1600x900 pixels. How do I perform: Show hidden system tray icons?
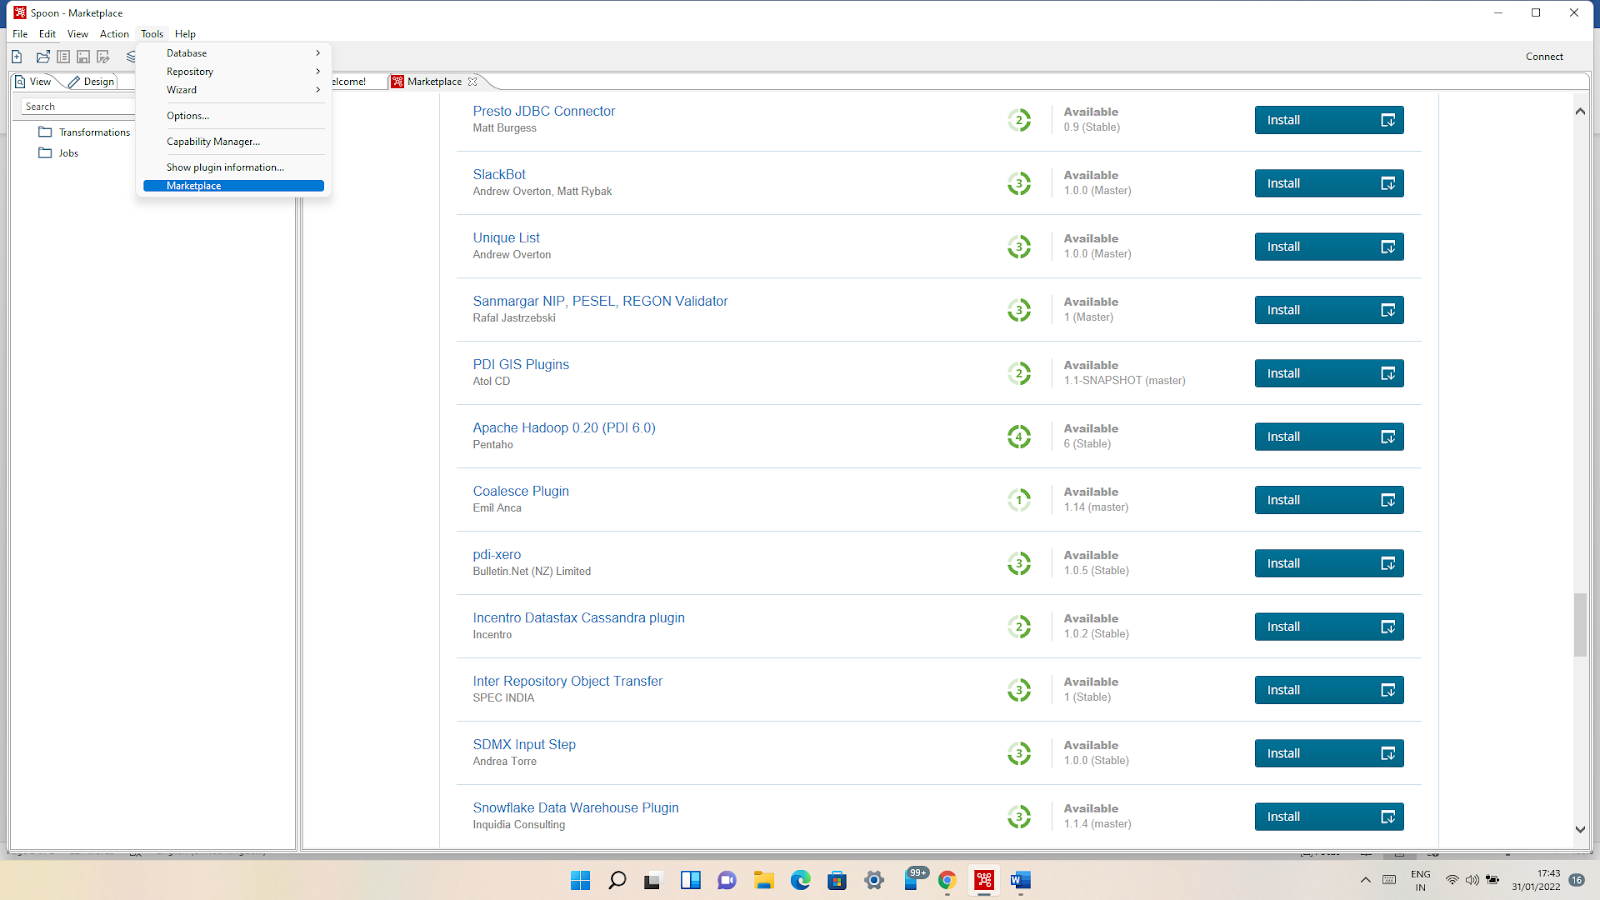click(x=1365, y=880)
